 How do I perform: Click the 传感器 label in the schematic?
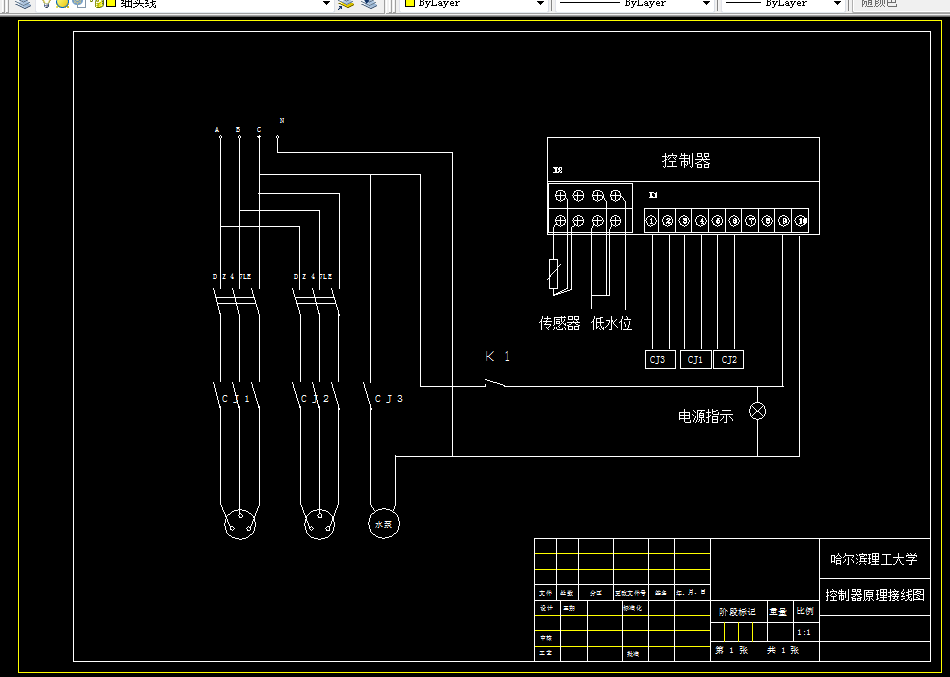558,323
